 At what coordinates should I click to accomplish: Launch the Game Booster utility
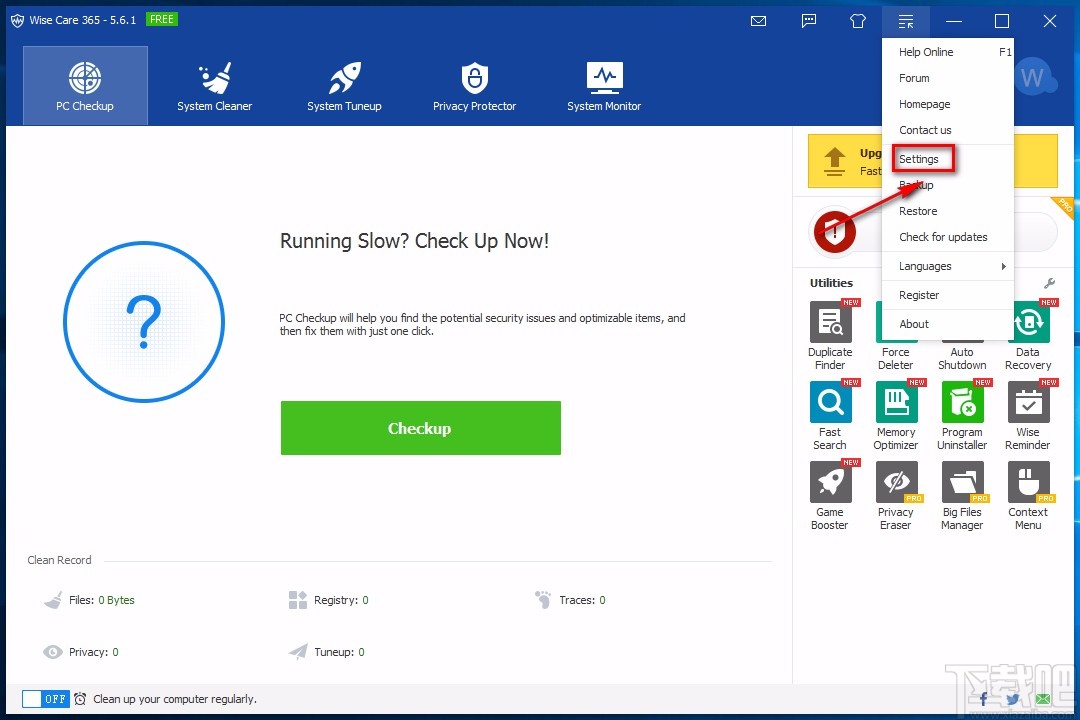[x=830, y=483]
